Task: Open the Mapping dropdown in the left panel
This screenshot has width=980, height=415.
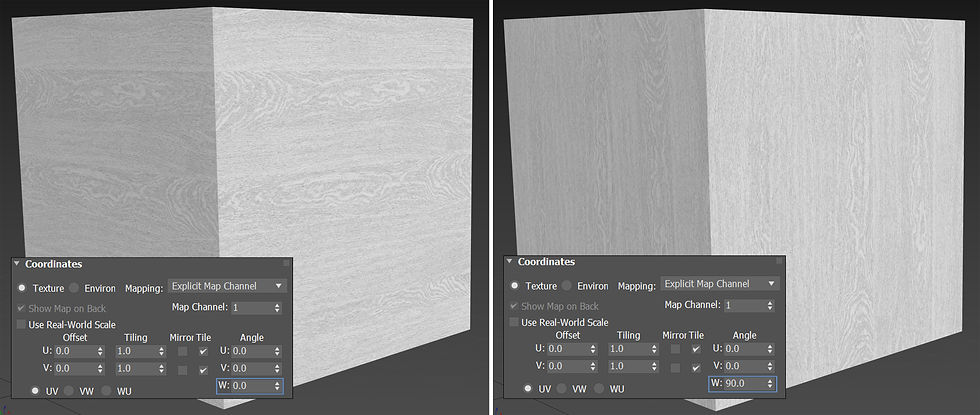Action: tap(228, 286)
